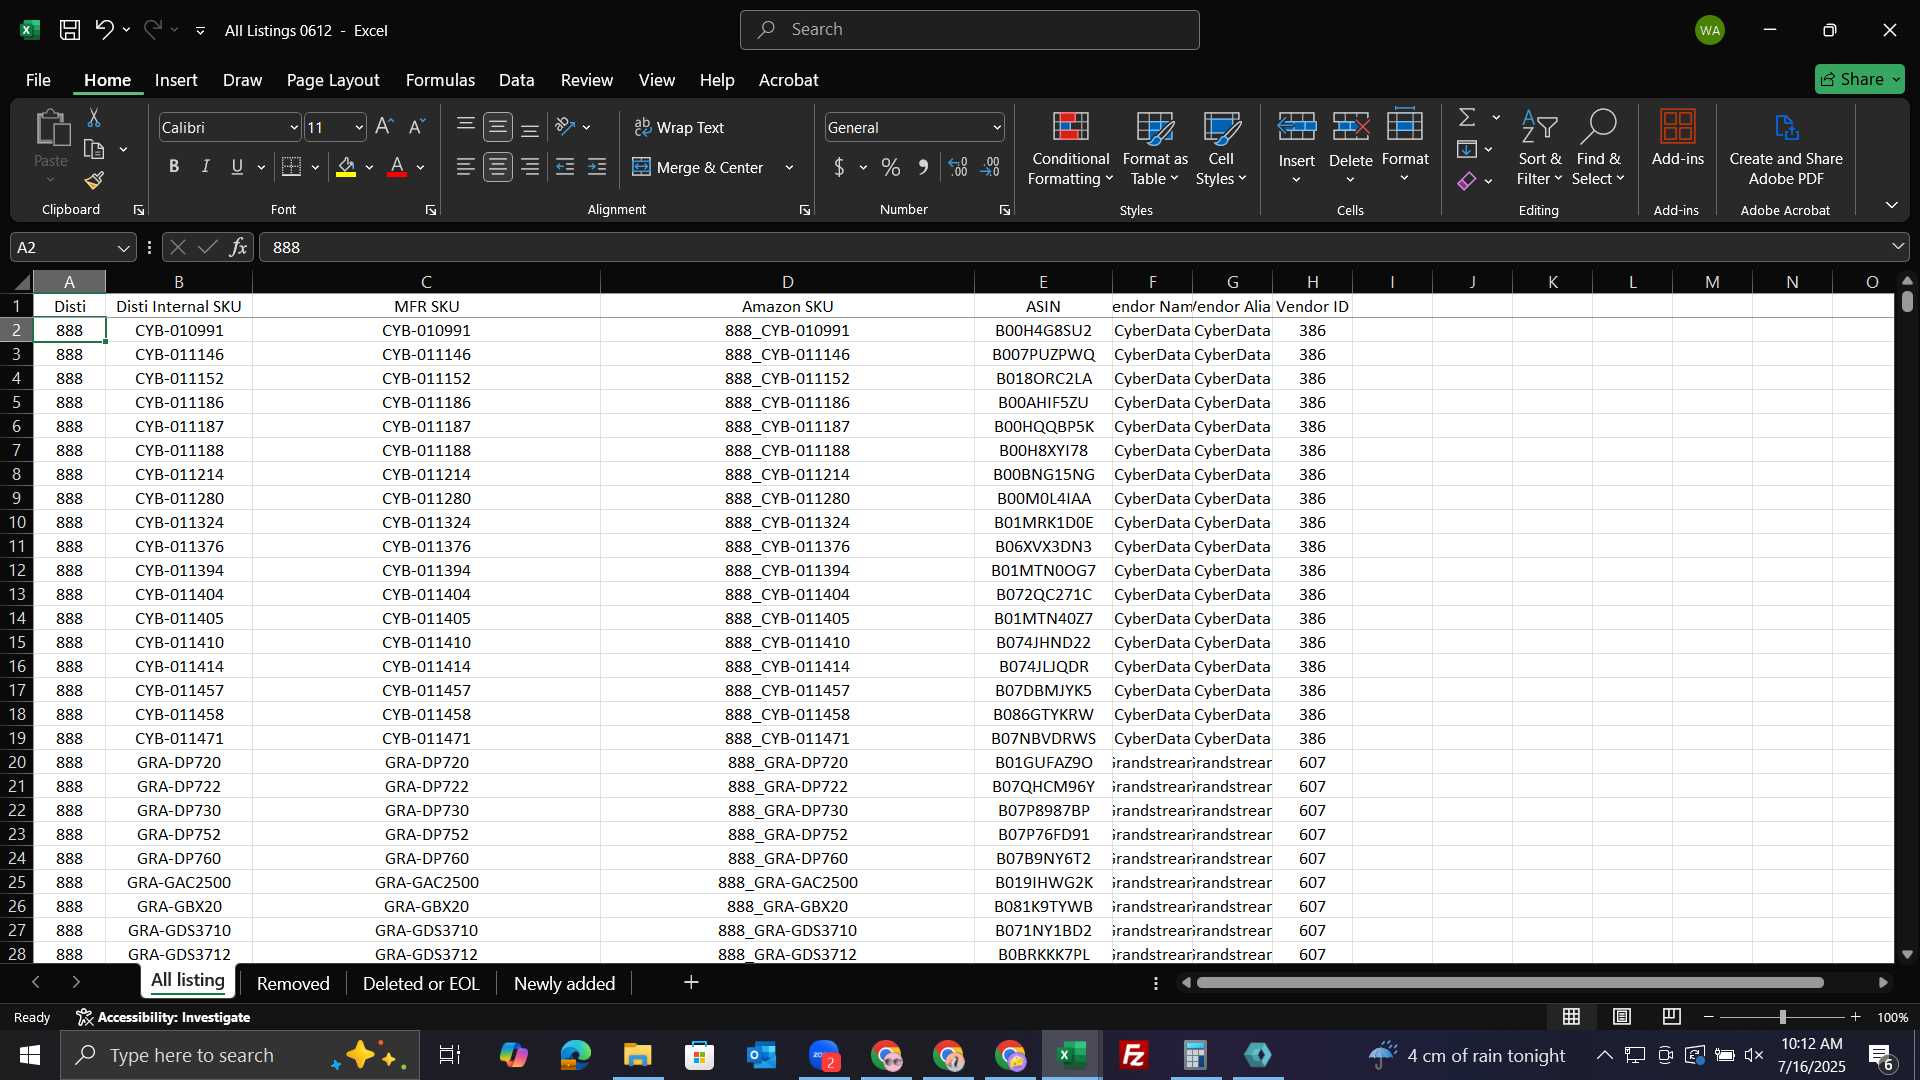Viewport: 1920px width, 1080px height.
Task: Click the Increase Indent icon
Action: pos(597,167)
